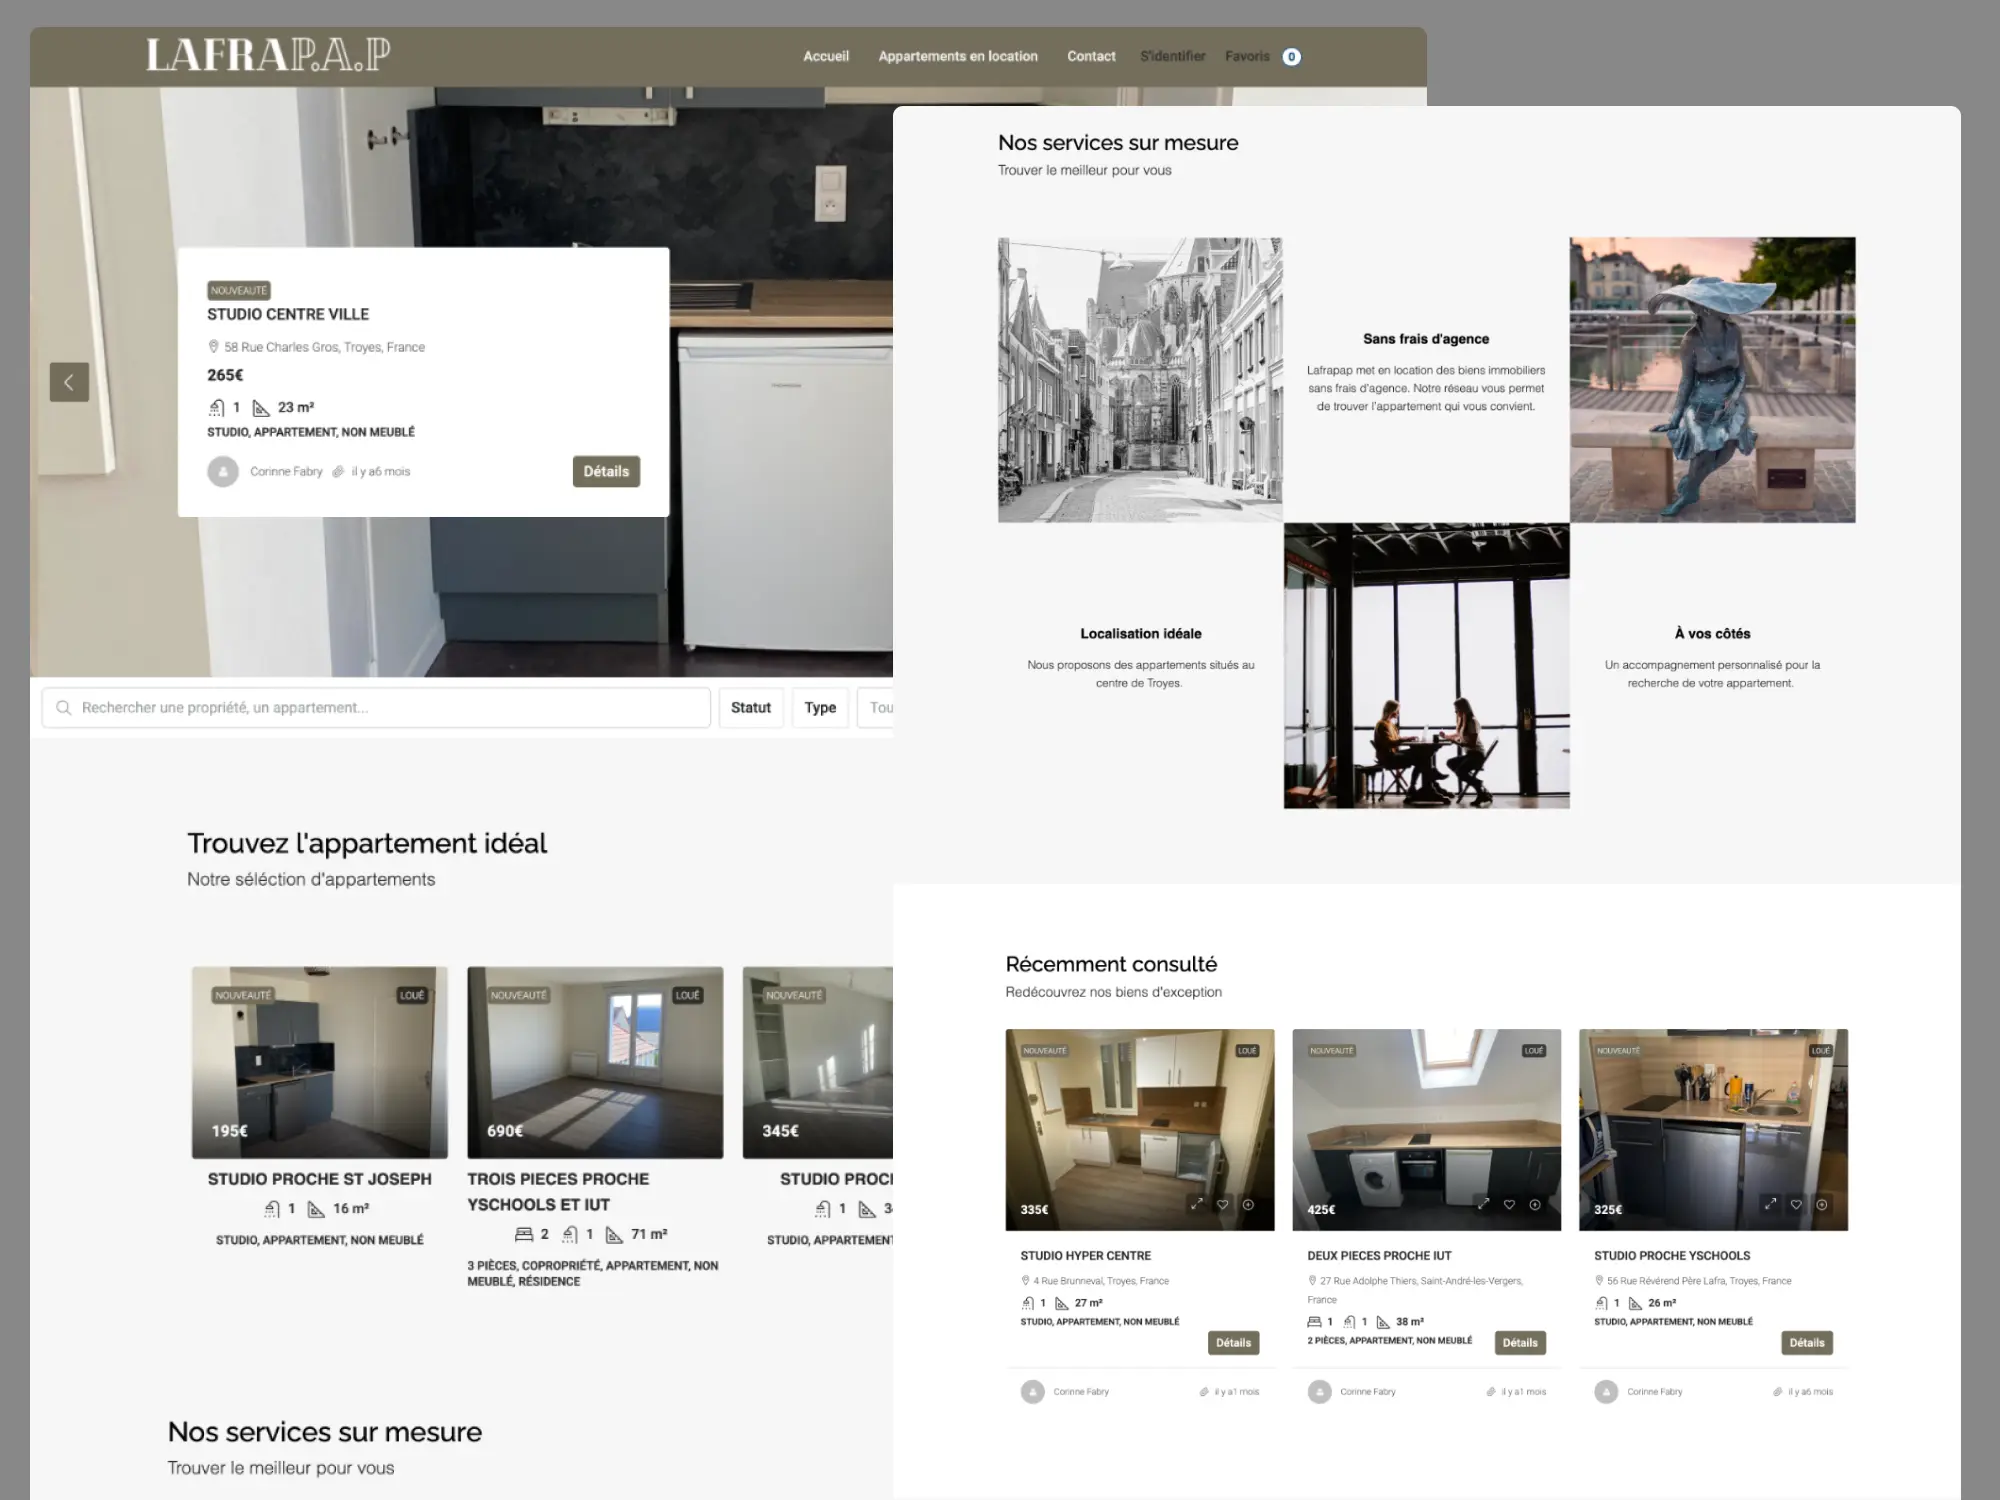Click the LAFRAPAP logo
2000x1500 pixels.
(268, 55)
